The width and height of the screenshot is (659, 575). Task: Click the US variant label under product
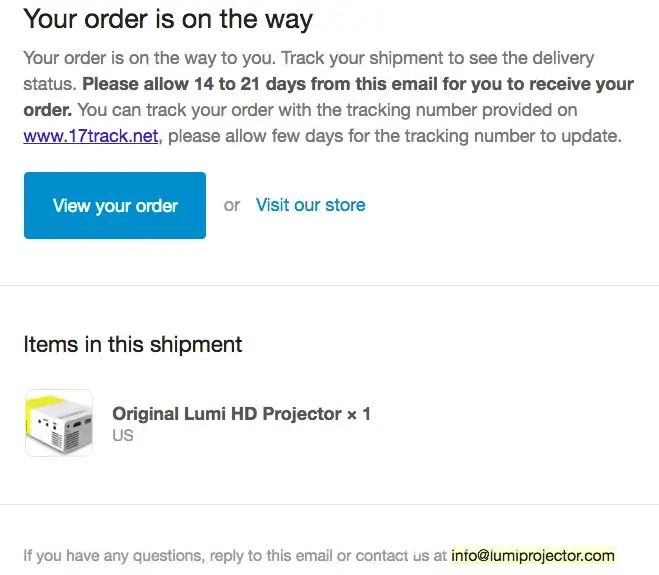click(x=122, y=436)
